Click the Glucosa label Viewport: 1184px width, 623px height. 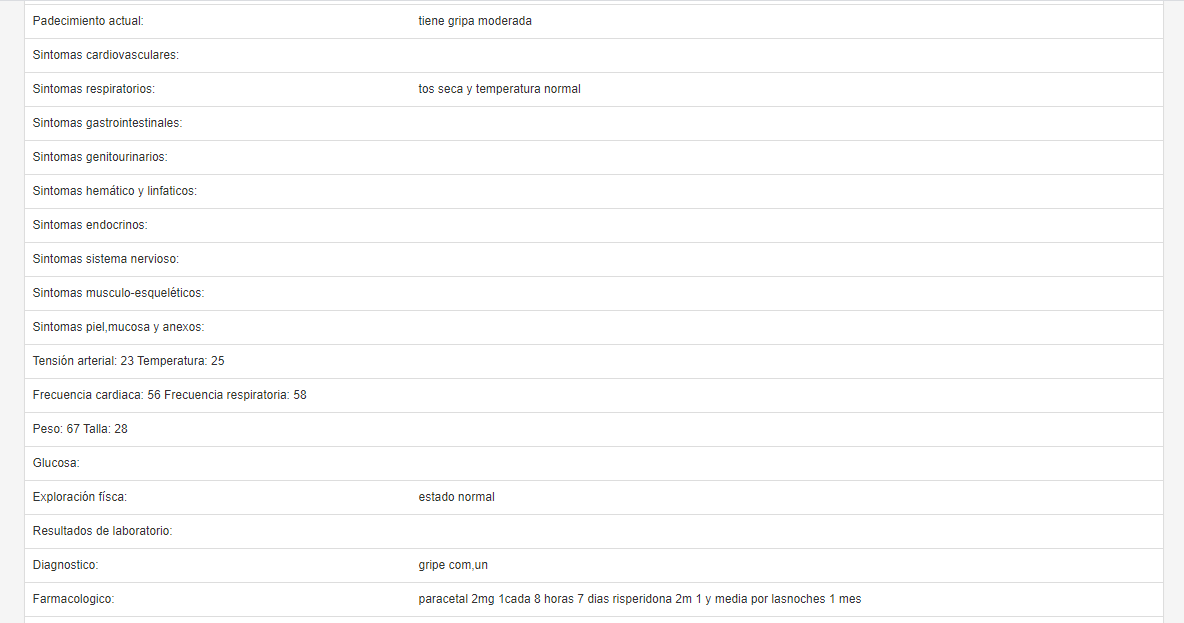click(56, 463)
